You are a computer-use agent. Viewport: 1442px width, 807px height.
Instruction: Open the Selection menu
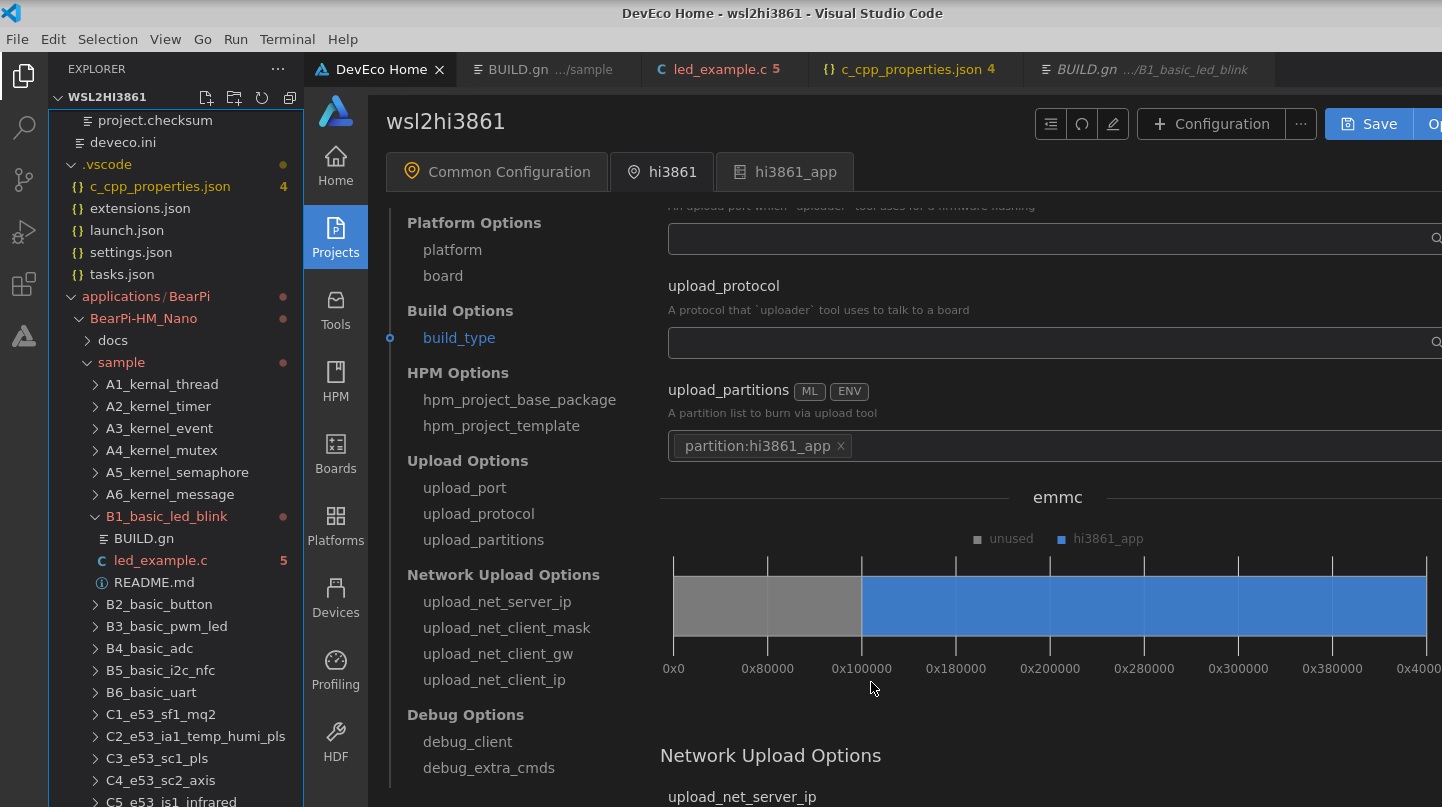tap(108, 39)
